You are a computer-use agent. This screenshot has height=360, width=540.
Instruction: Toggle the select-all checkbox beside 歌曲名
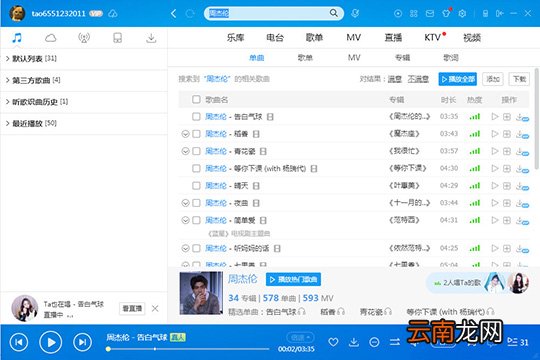tap(196, 100)
